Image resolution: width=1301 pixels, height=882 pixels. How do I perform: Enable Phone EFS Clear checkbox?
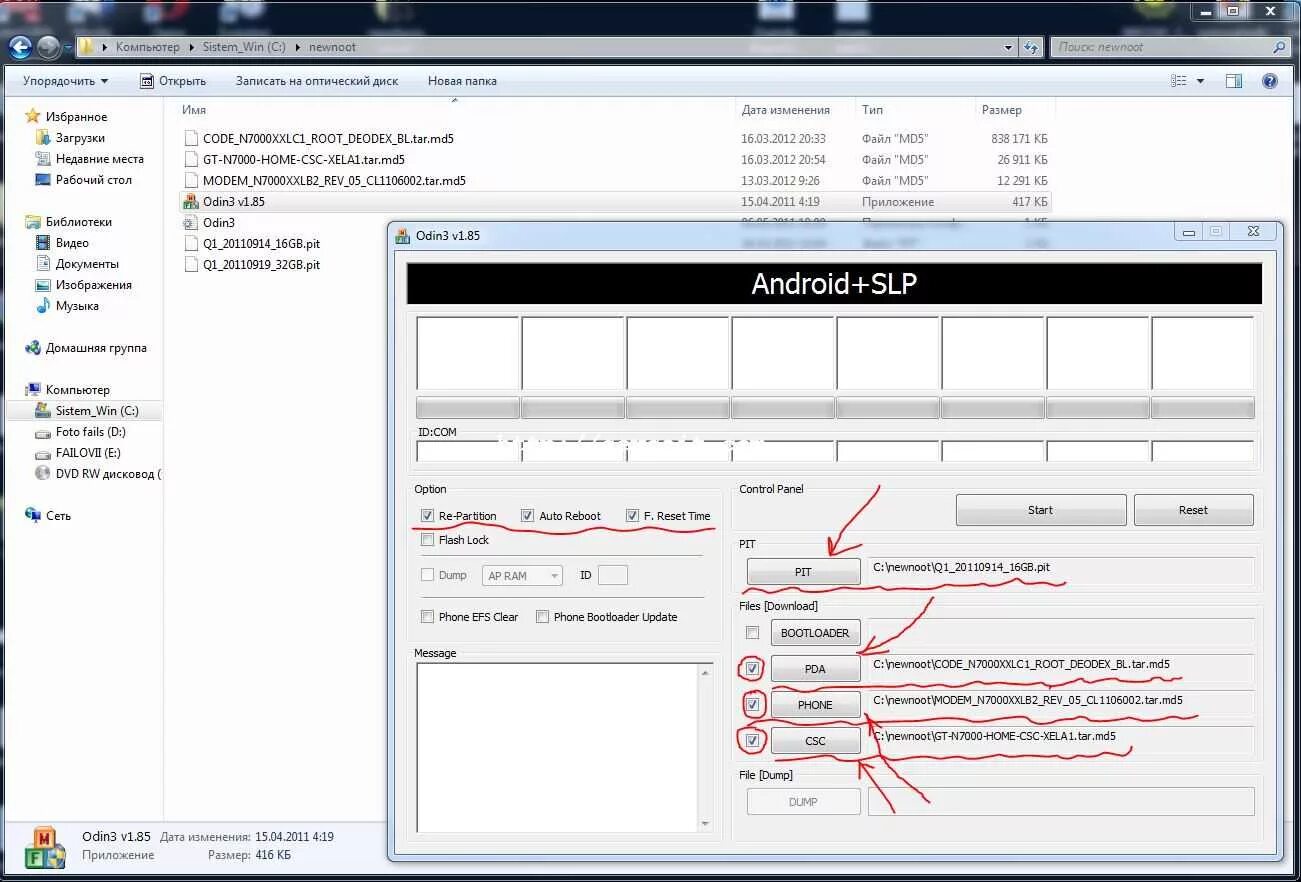(428, 617)
